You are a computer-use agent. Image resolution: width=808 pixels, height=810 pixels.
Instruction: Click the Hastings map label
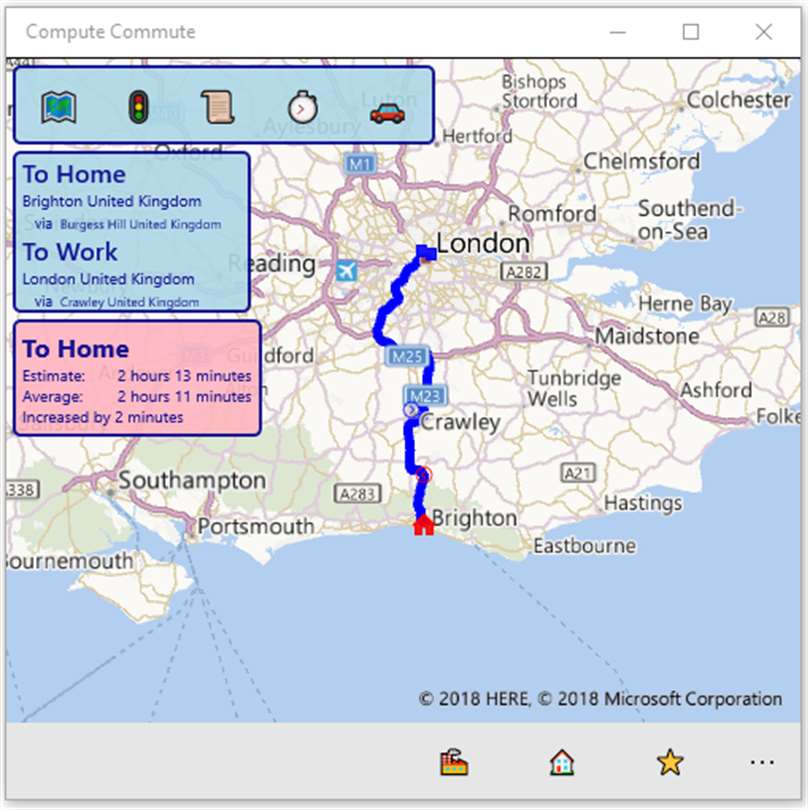point(643,503)
